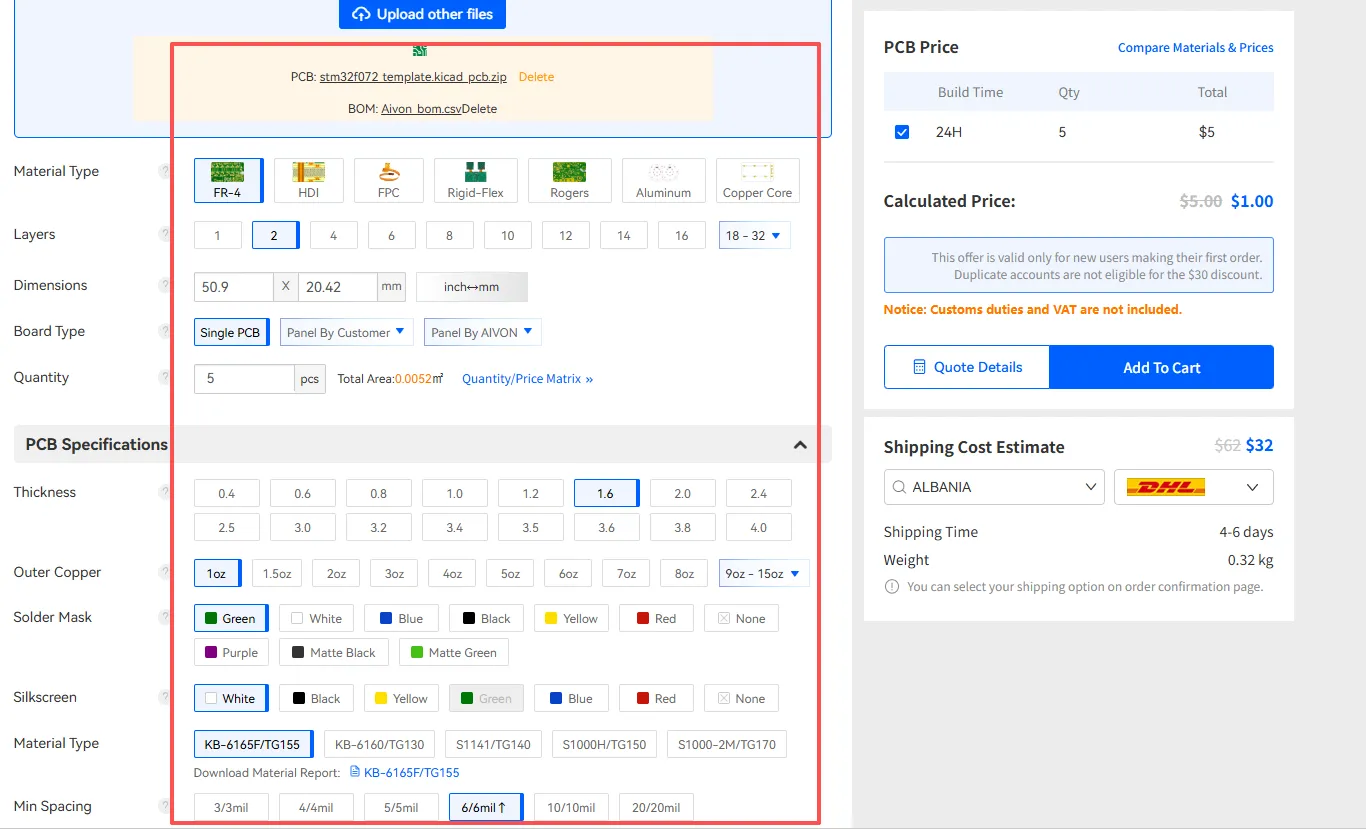Select None solder mask option
Viewport: 1366px width, 829px height.
click(x=741, y=619)
